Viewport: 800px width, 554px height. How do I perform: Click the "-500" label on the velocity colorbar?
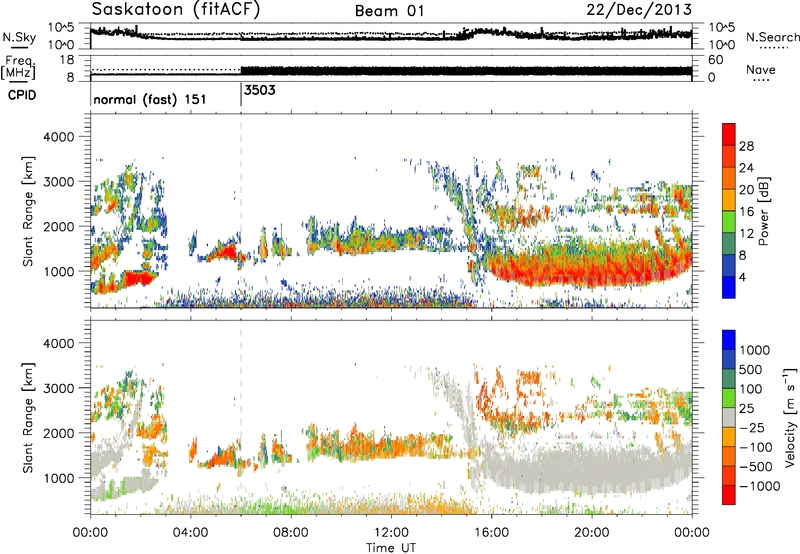click(x=756, y=467)
